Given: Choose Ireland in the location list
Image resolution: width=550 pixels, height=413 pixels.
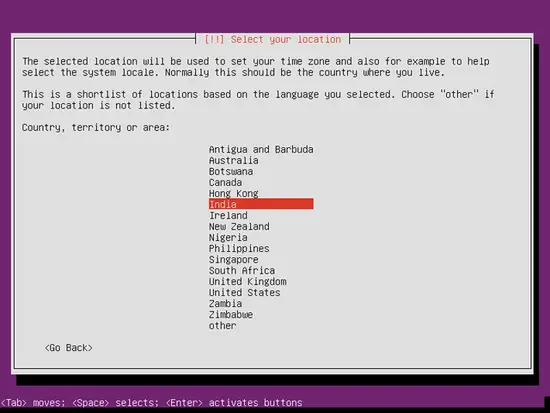Looking at the screenshot, I should pos(228,215).
